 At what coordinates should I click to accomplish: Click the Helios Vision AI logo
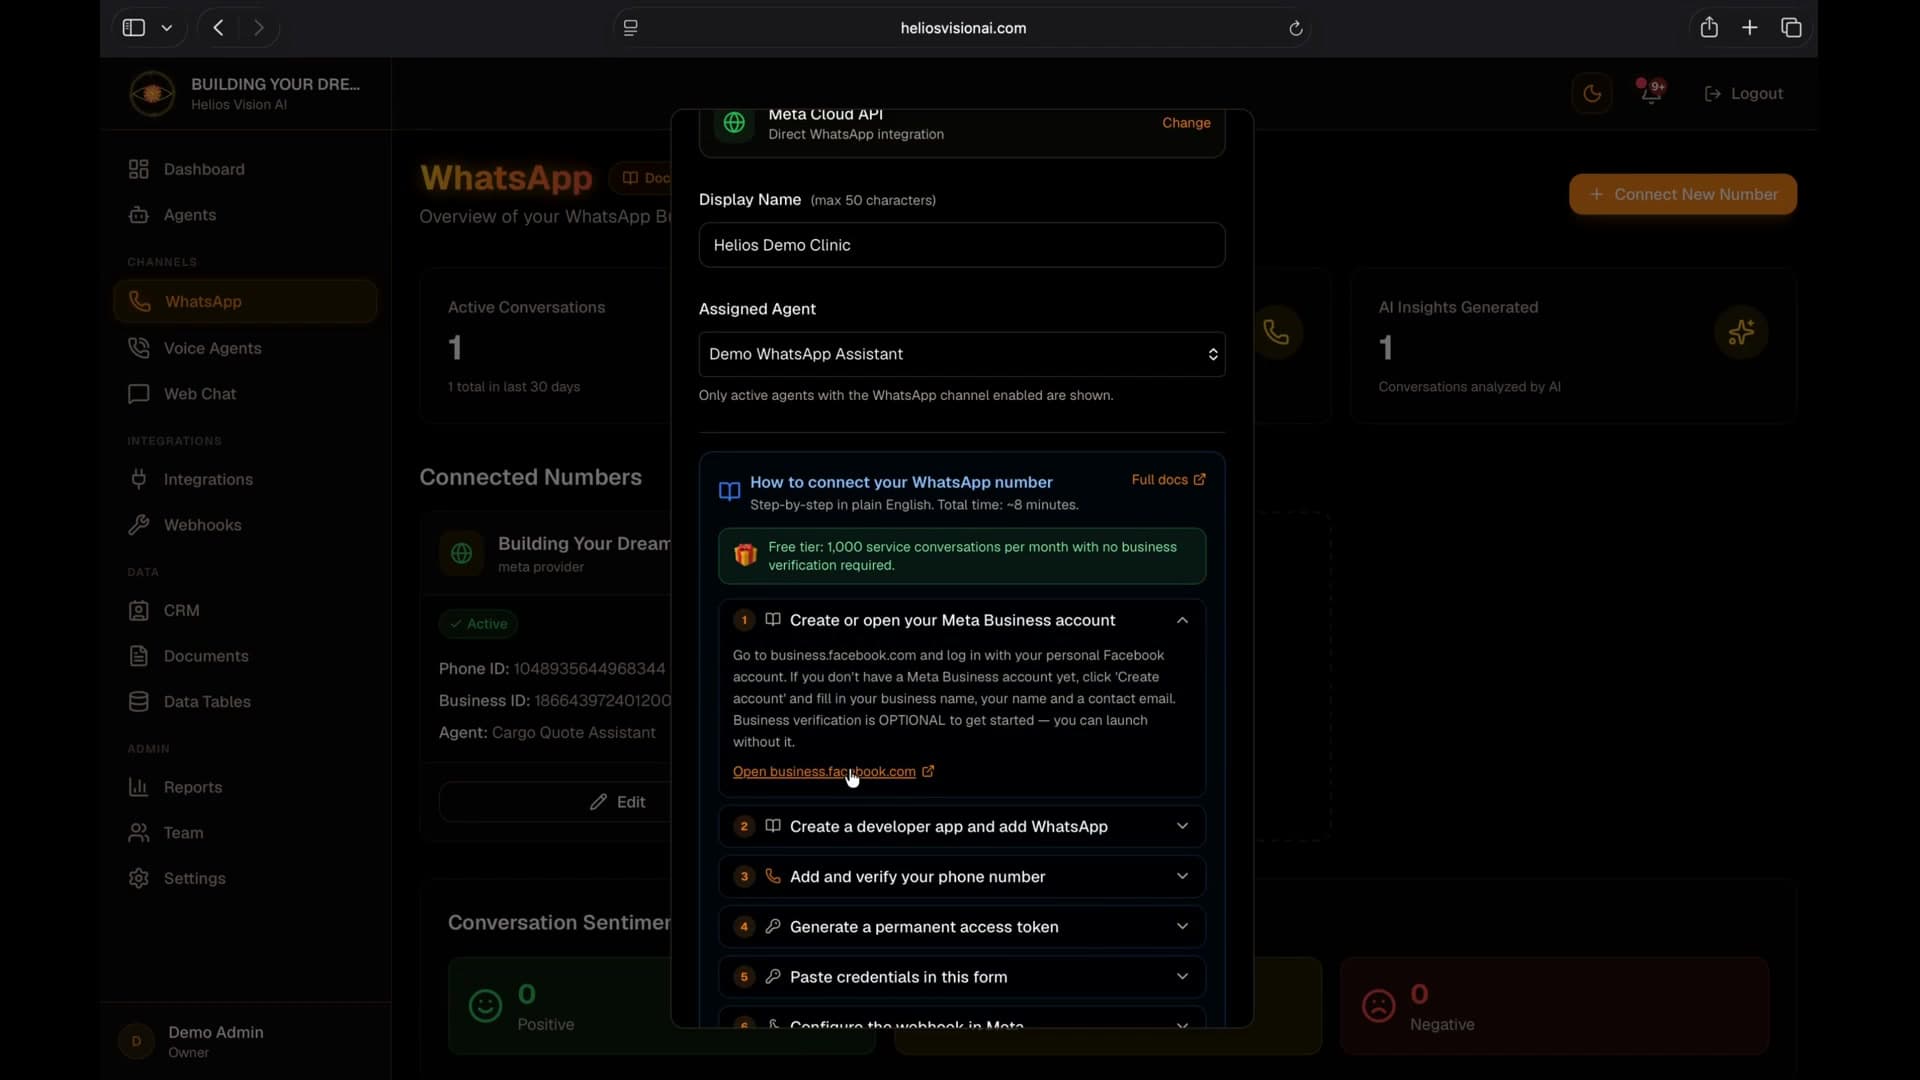click(152, 93)
